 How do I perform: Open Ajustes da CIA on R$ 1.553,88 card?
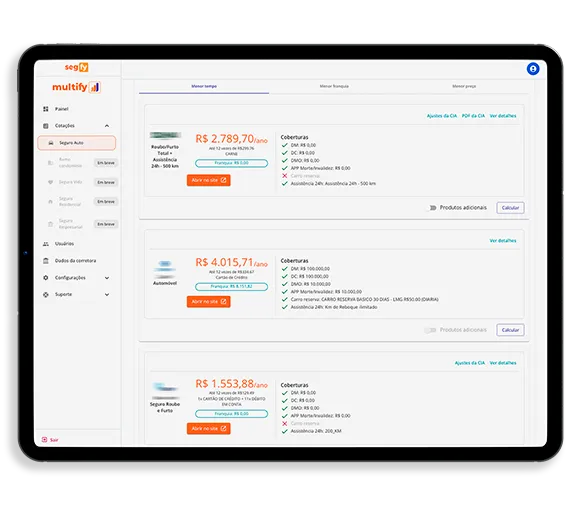point(469,363)
